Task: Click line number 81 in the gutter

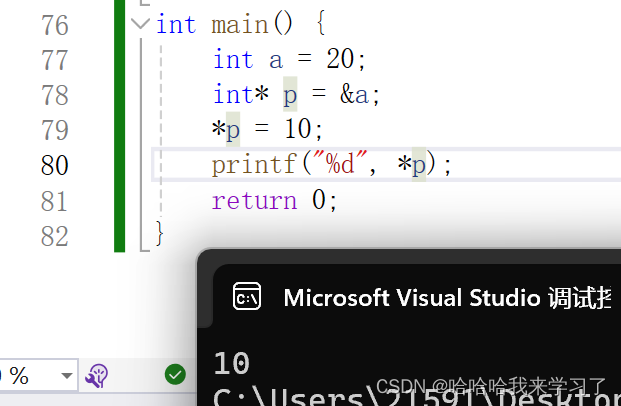Action: tap(55, 201)
